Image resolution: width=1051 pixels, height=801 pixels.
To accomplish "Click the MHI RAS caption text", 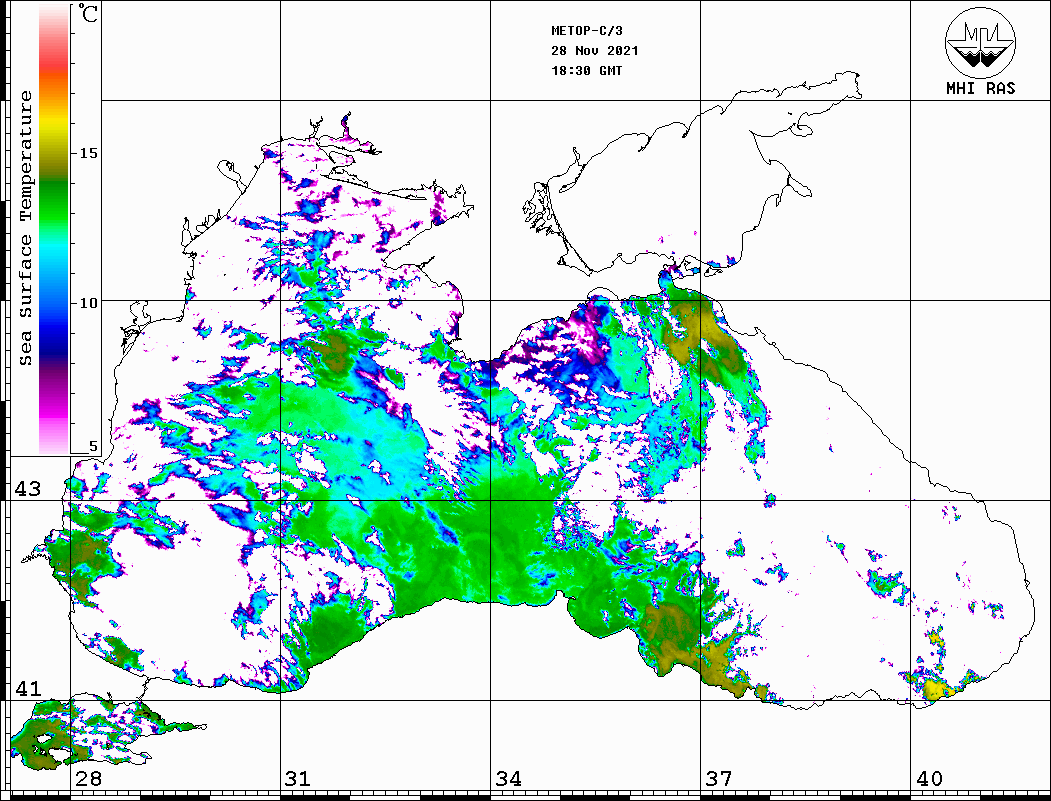I will (x=981, y=88).
